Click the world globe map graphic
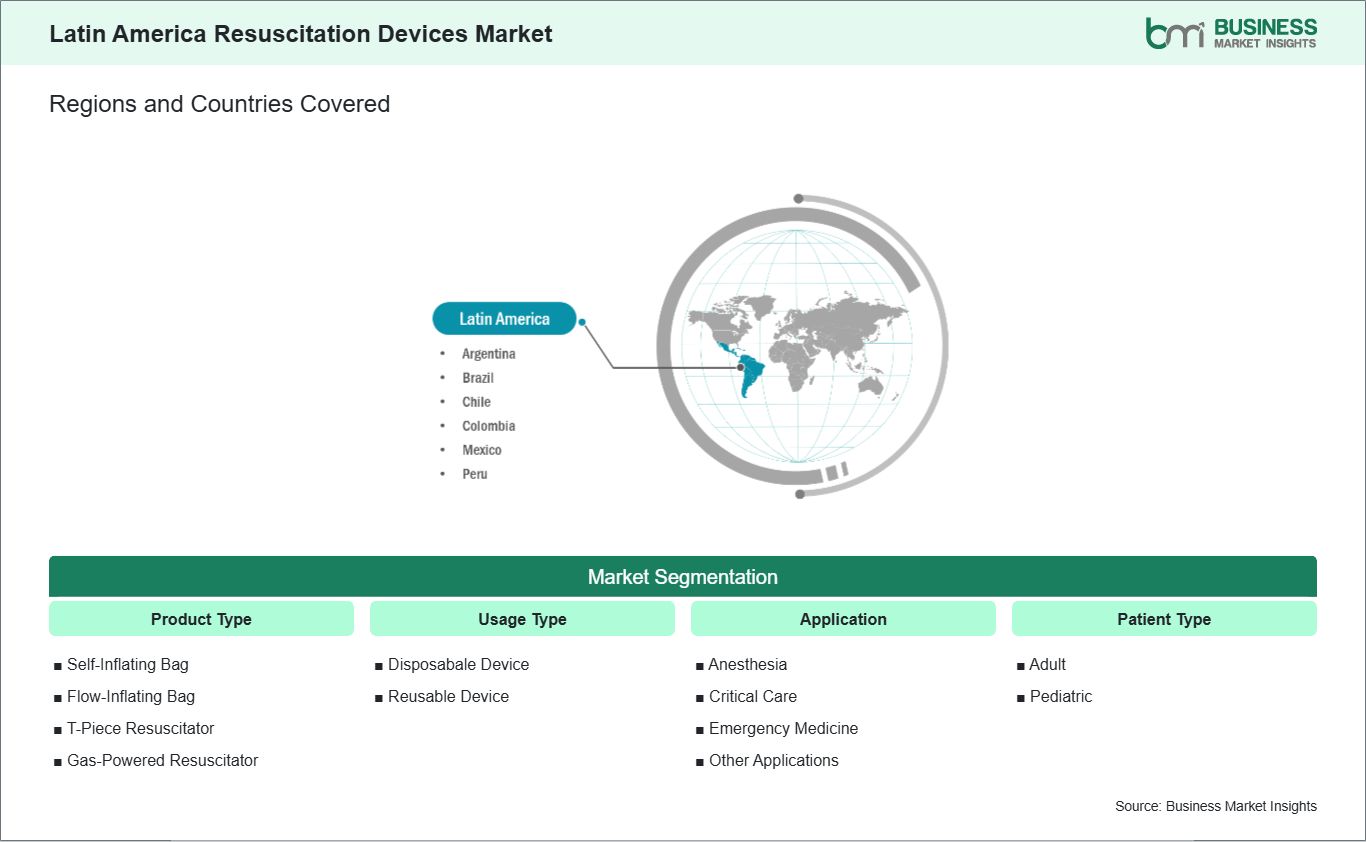 click(x=801, y=346)
